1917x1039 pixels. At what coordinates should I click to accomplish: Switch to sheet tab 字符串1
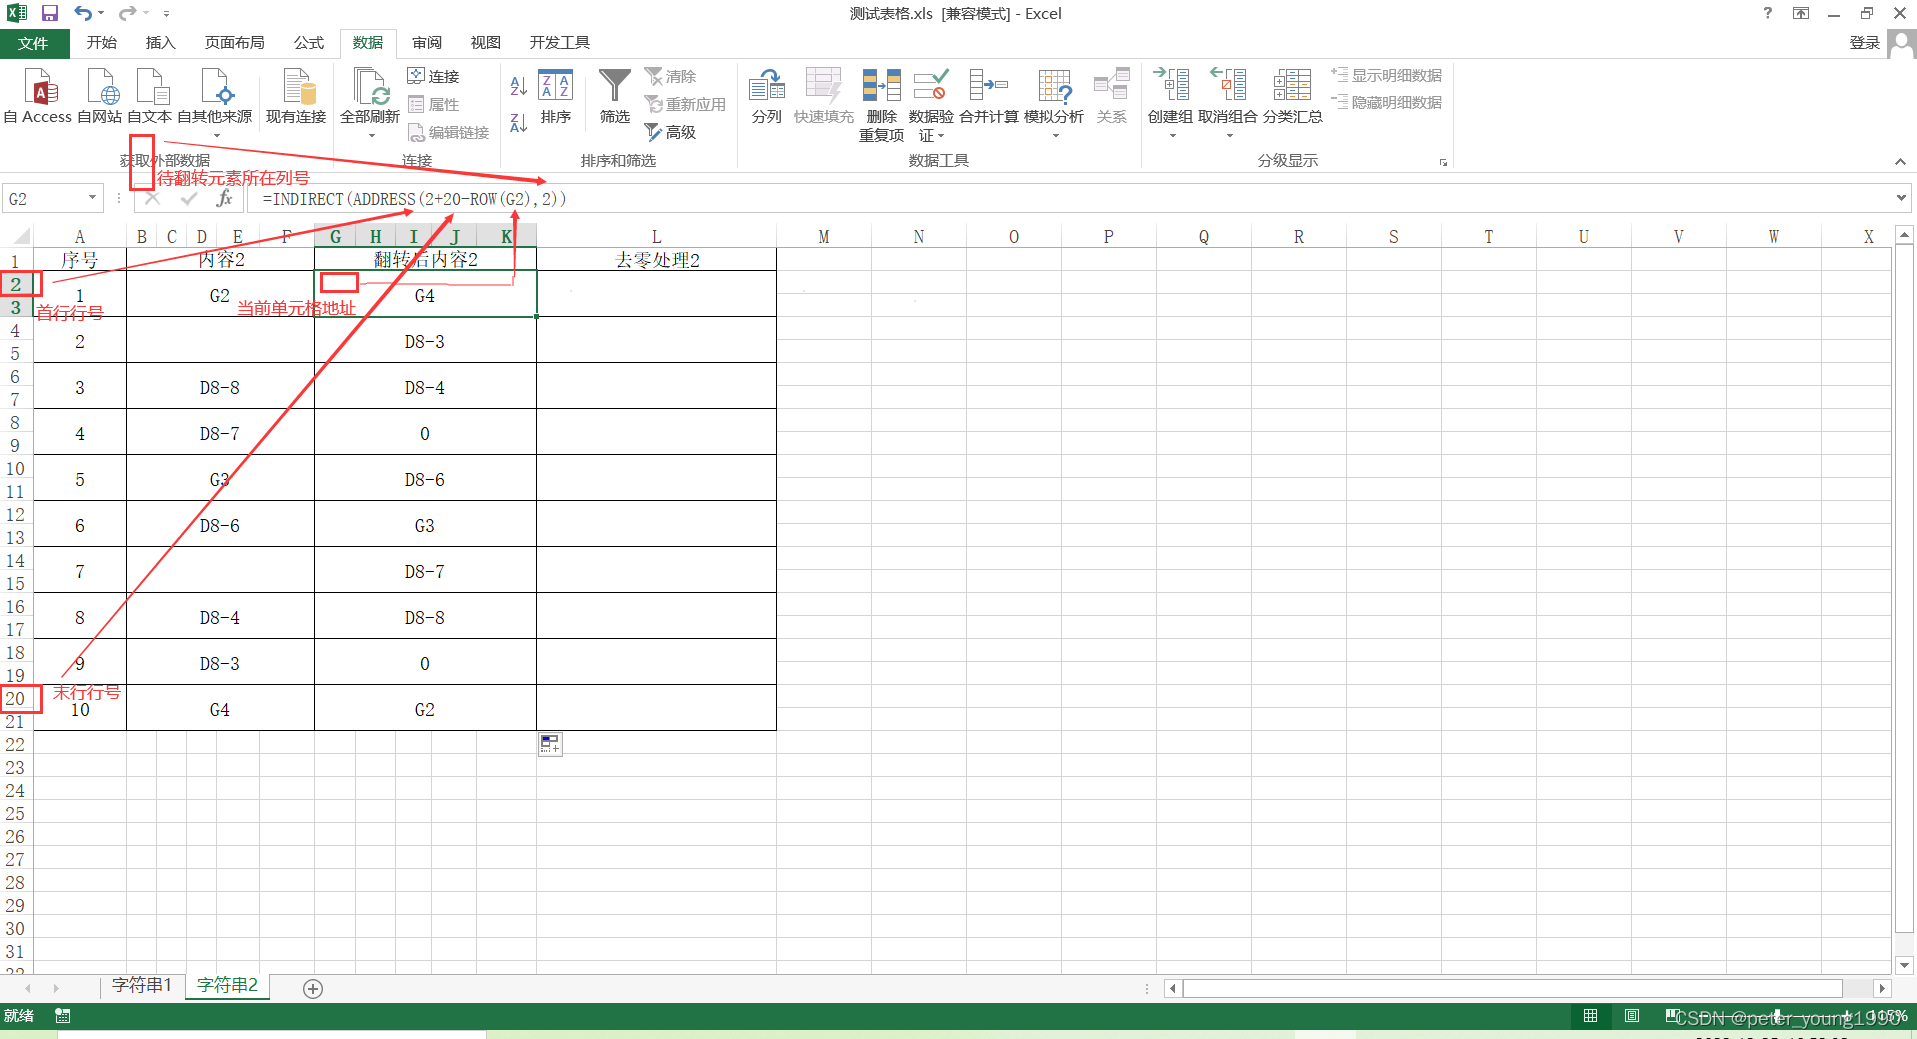[142, 986]
